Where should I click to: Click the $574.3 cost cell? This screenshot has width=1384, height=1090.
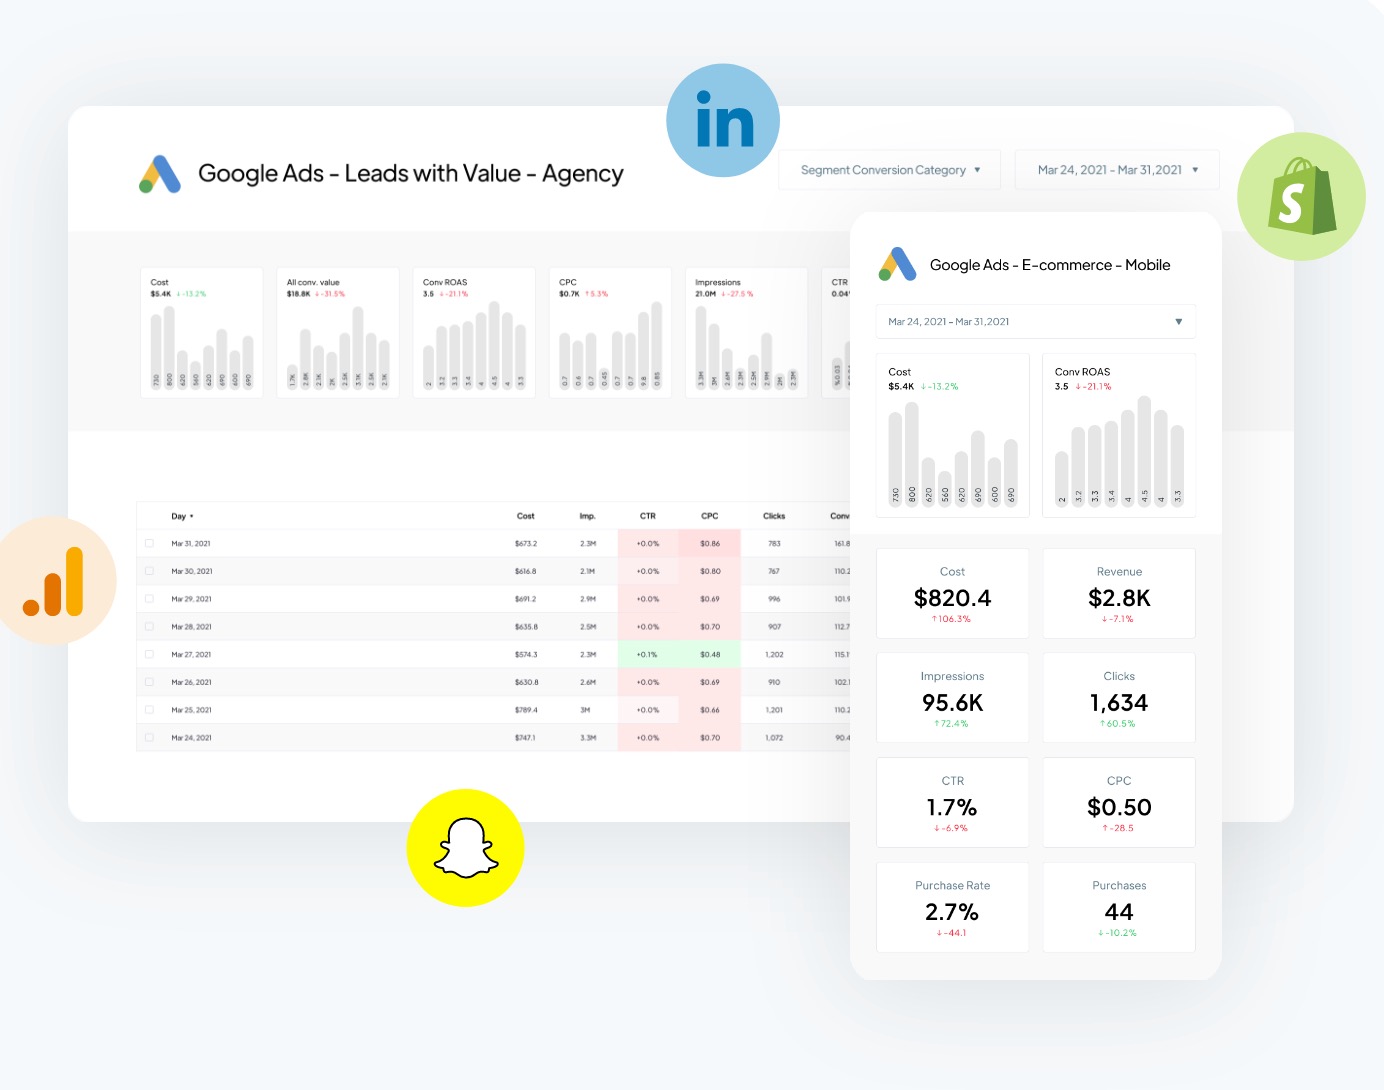click(526, 655)
